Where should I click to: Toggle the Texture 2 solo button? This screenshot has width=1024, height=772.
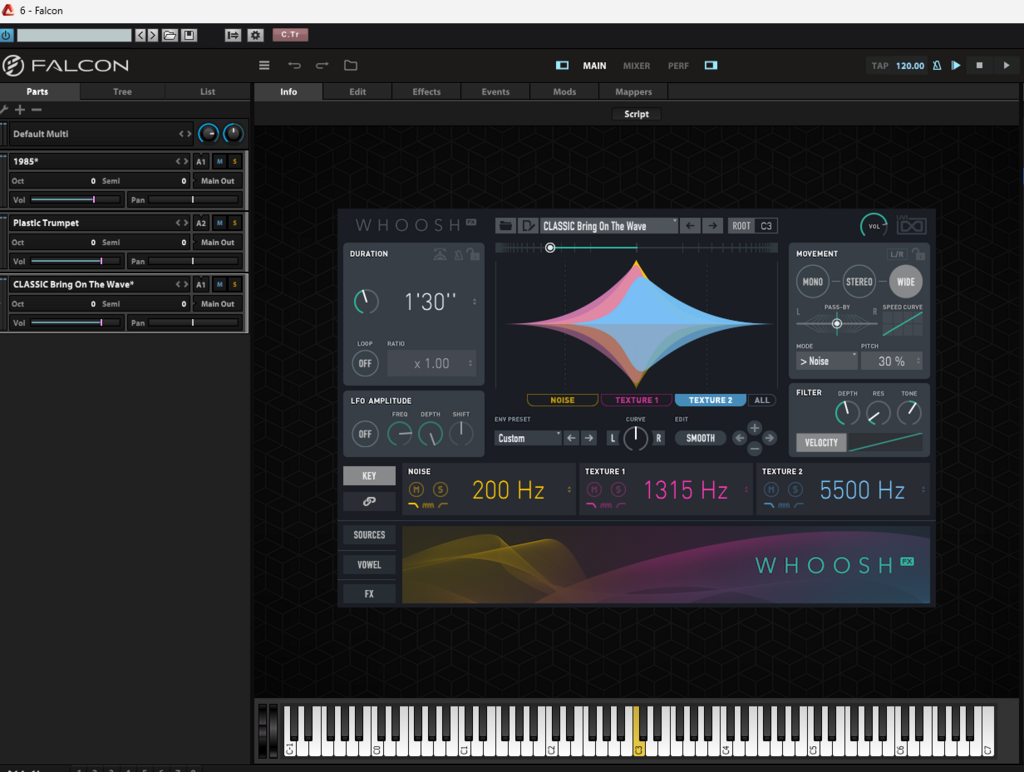[x=795, y=489]
